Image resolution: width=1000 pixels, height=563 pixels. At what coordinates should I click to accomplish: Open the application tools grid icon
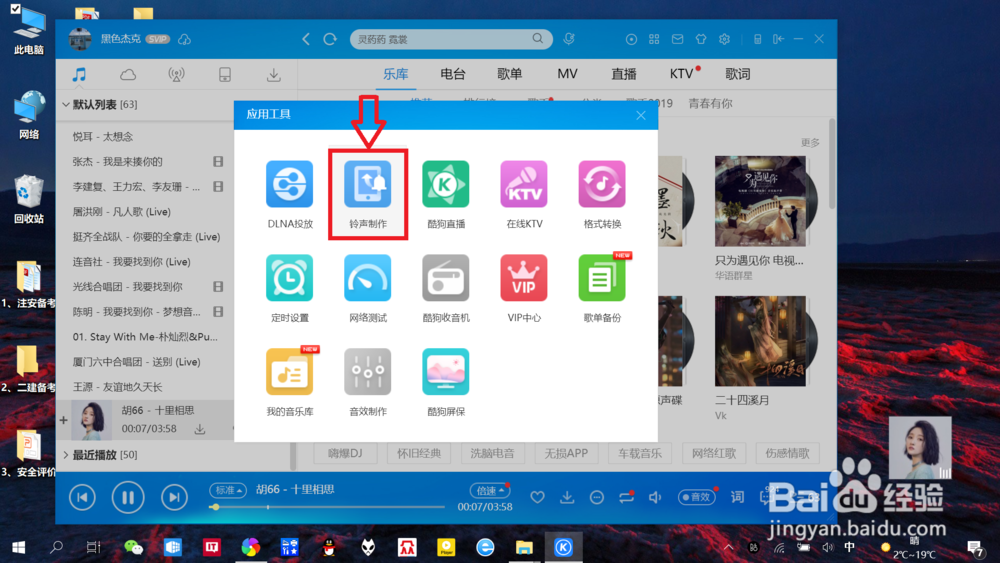(654, 39)
